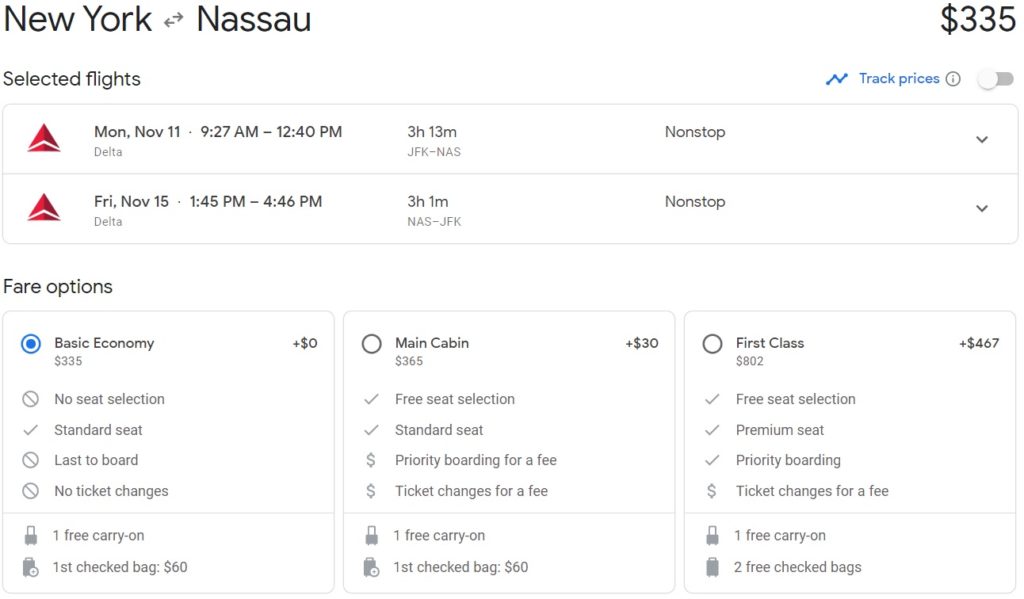Select the Main Cabin fare option

[x=372, y=344]
